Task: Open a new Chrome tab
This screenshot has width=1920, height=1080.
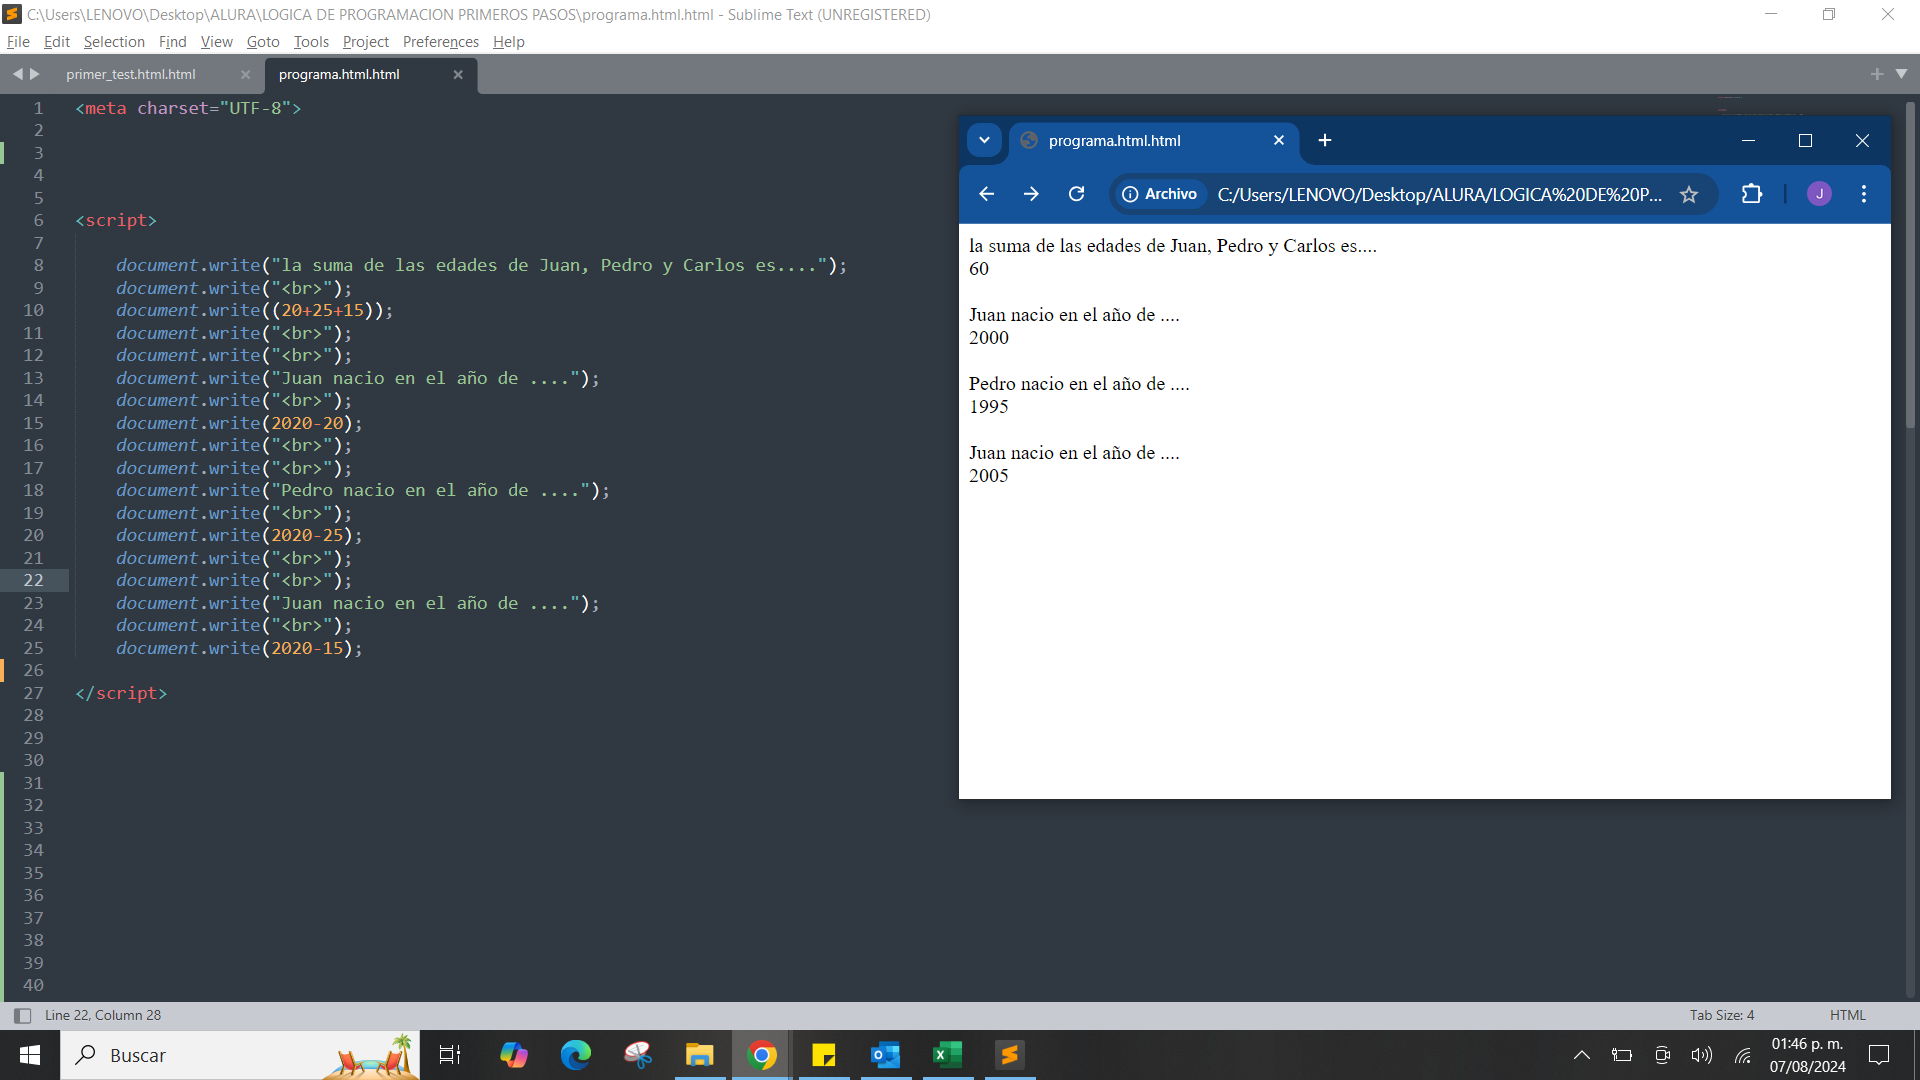Action: [x=1325, y=141]
